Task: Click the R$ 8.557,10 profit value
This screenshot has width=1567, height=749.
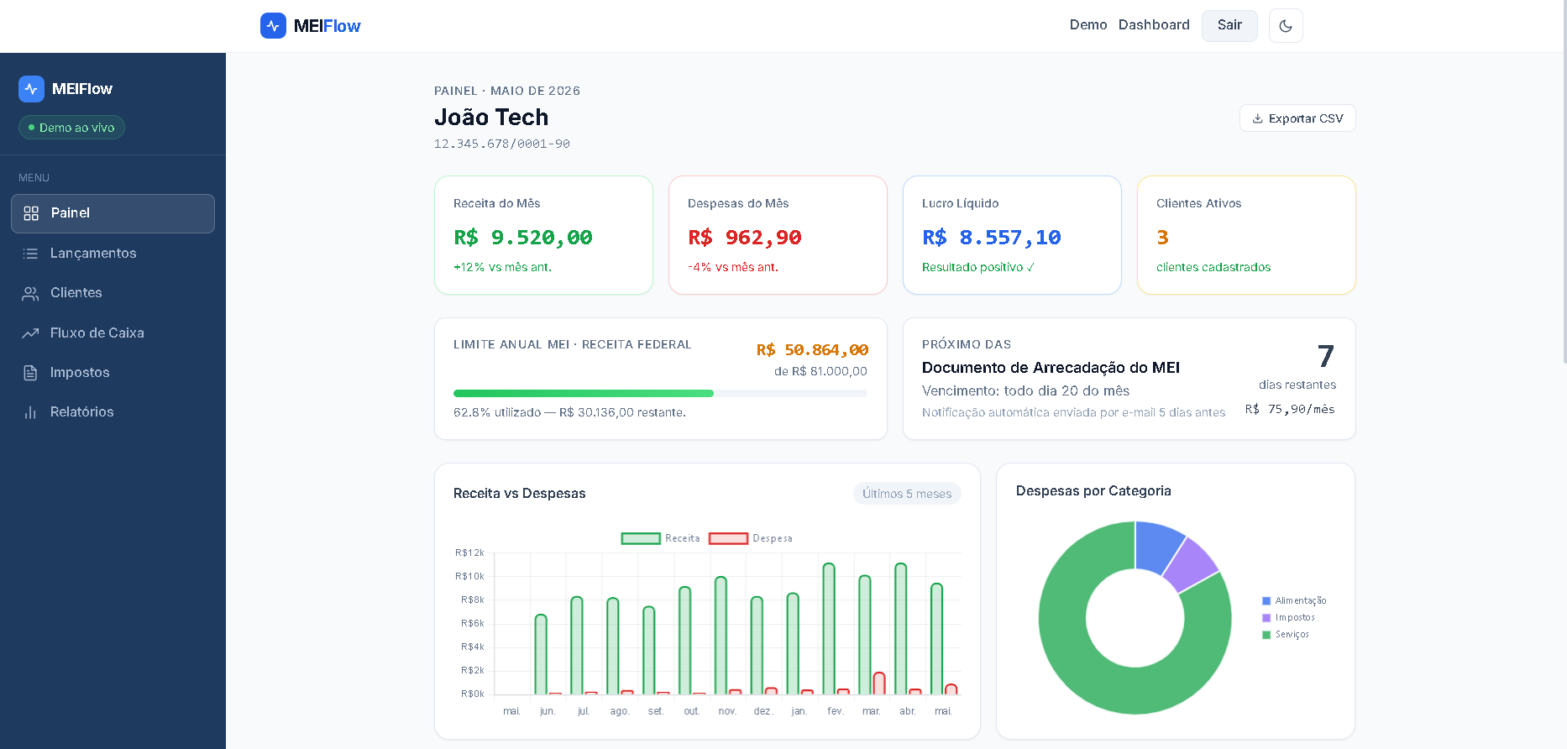Action: click(991, 238)
